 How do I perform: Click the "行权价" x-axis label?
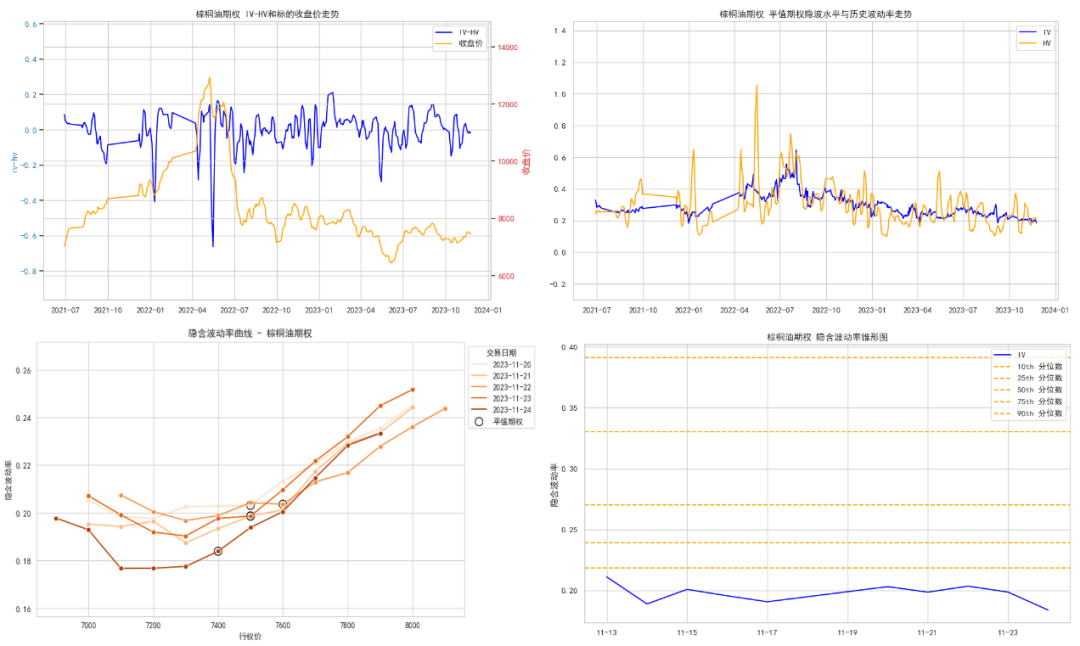click(x=250, y=637)
